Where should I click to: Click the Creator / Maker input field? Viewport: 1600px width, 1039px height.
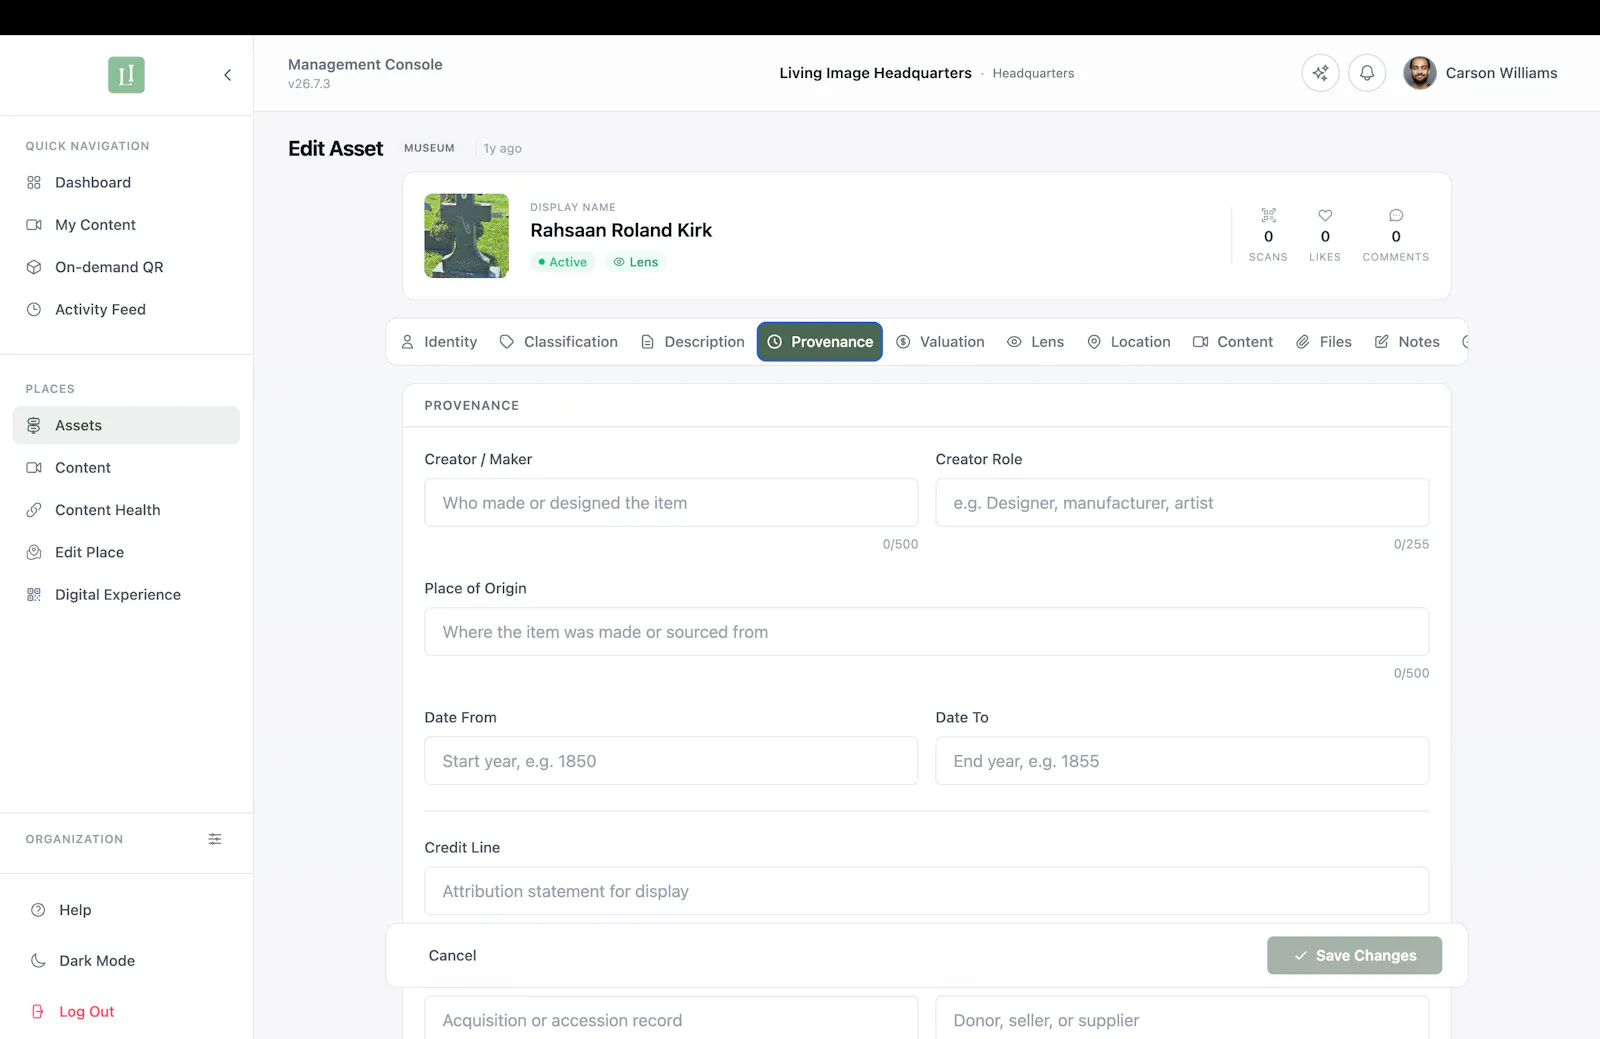point(671,503)
